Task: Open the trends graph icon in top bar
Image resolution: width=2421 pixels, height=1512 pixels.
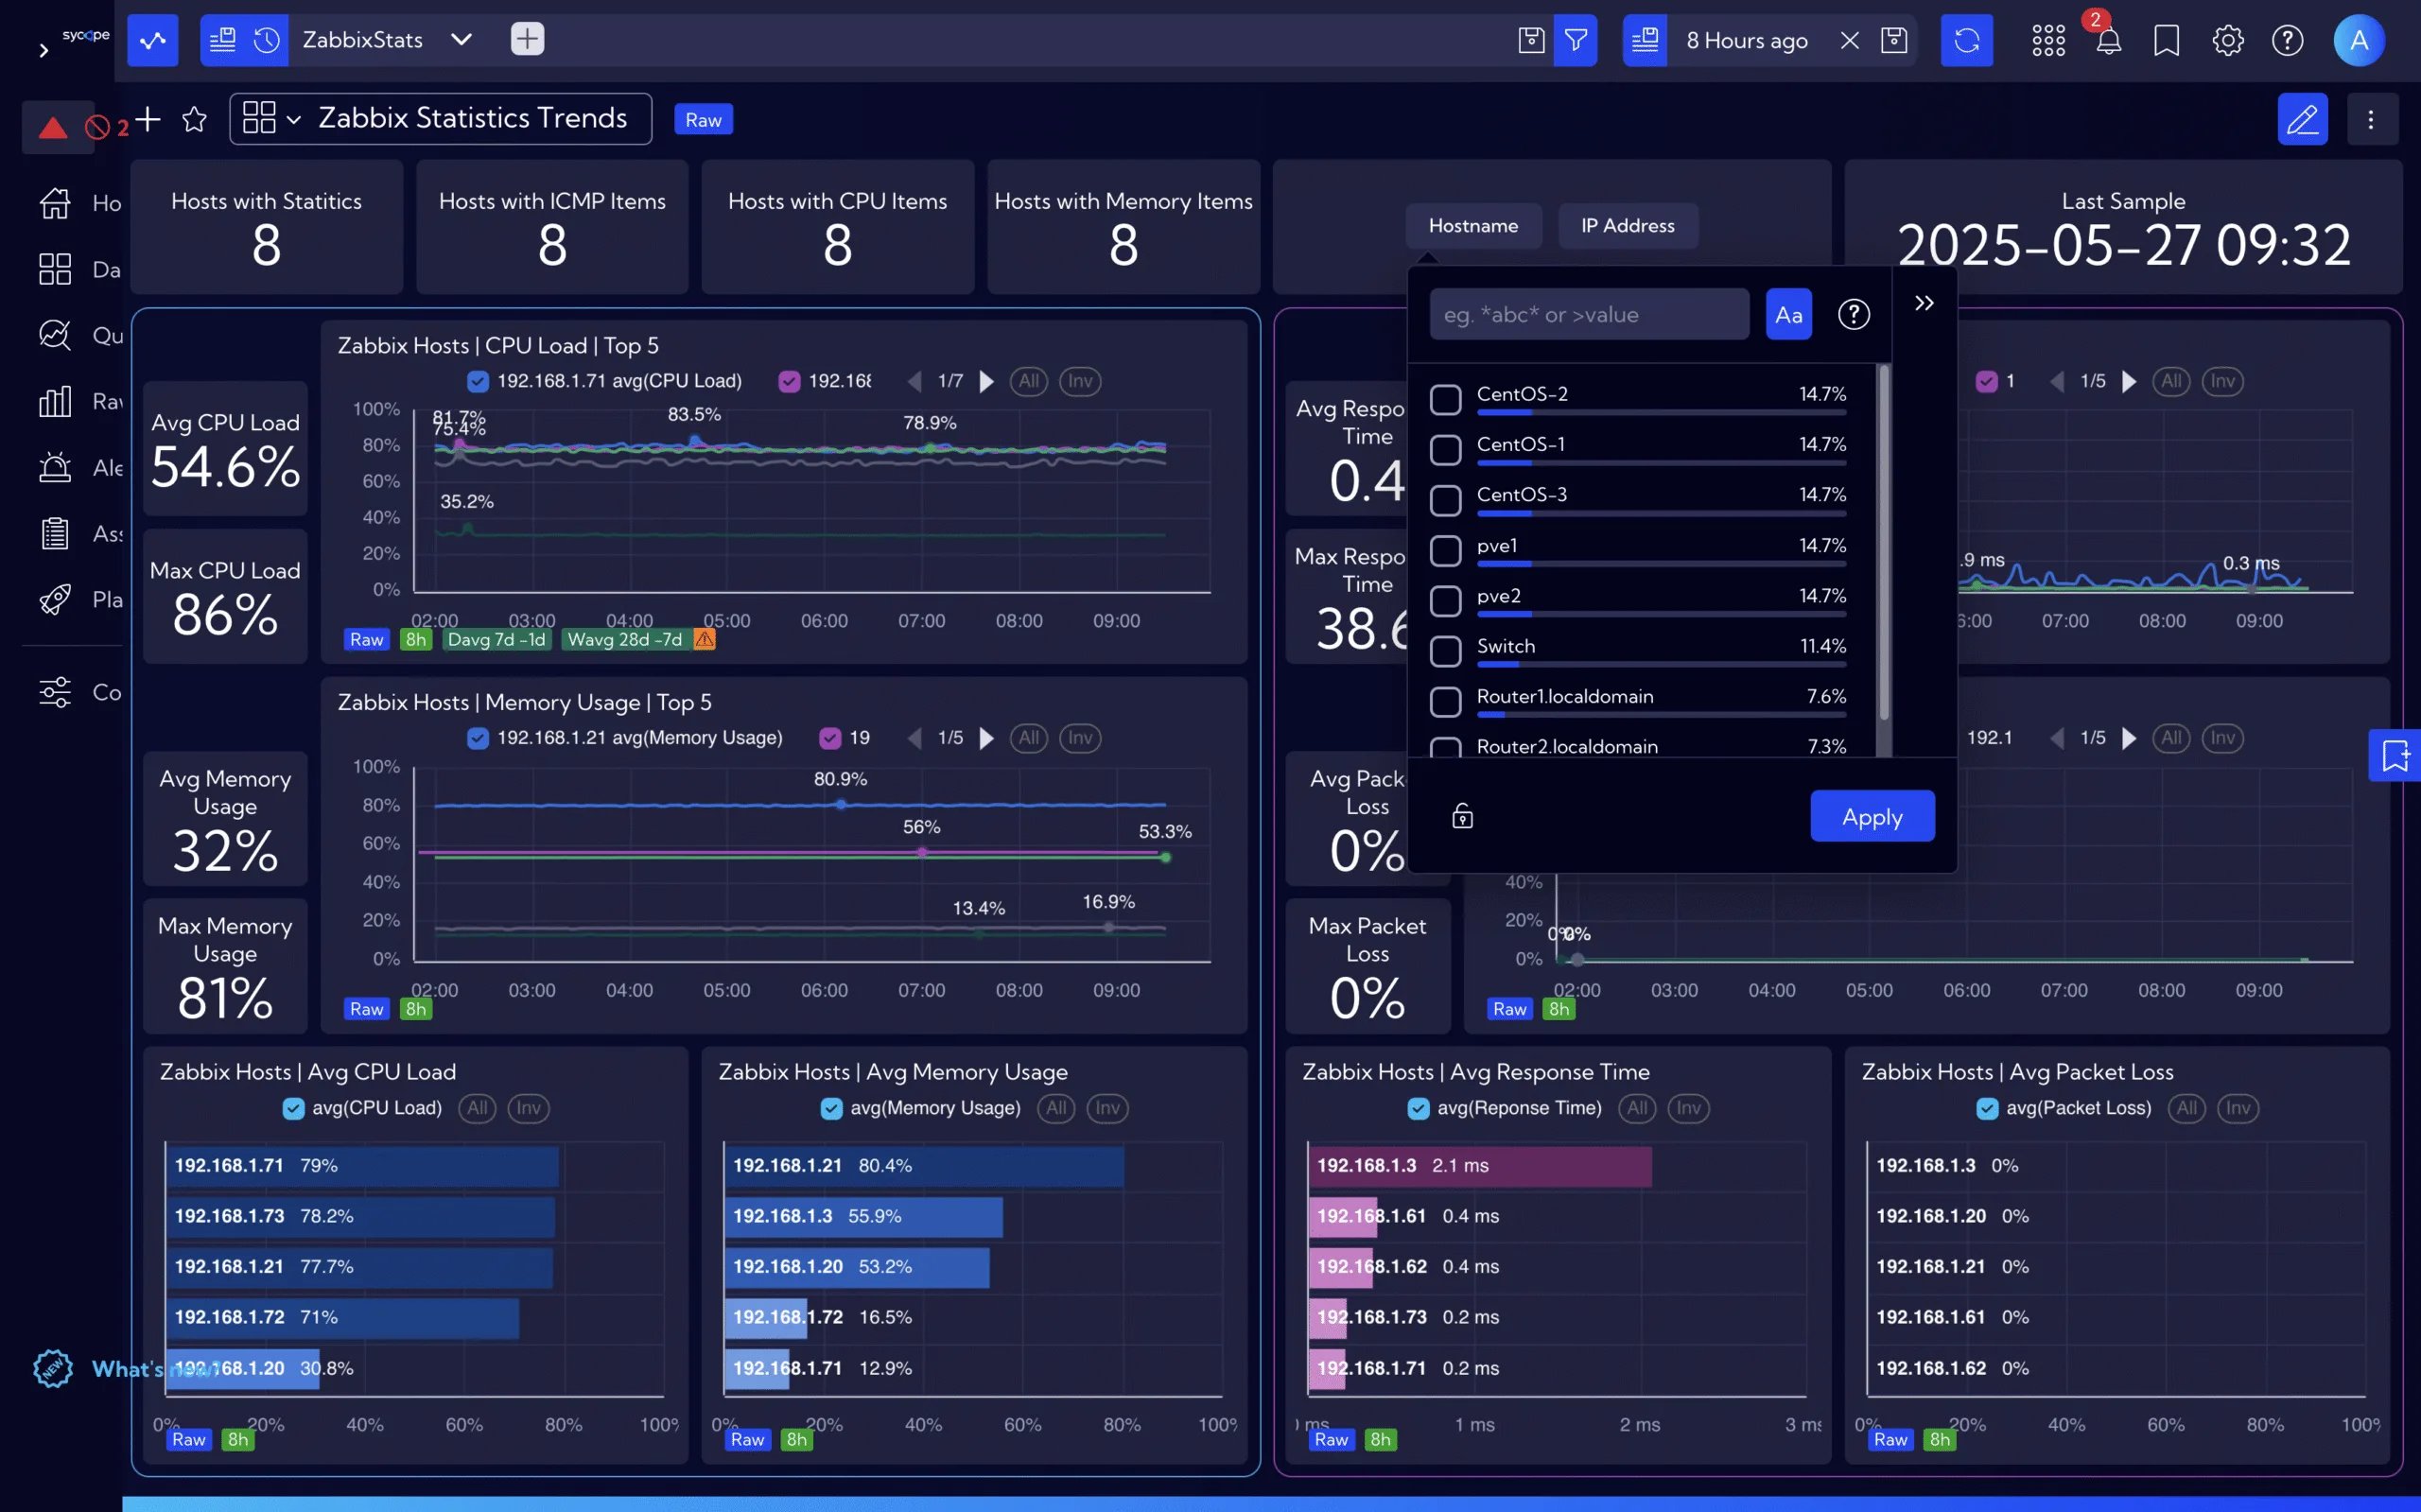Action: [153, 40]
